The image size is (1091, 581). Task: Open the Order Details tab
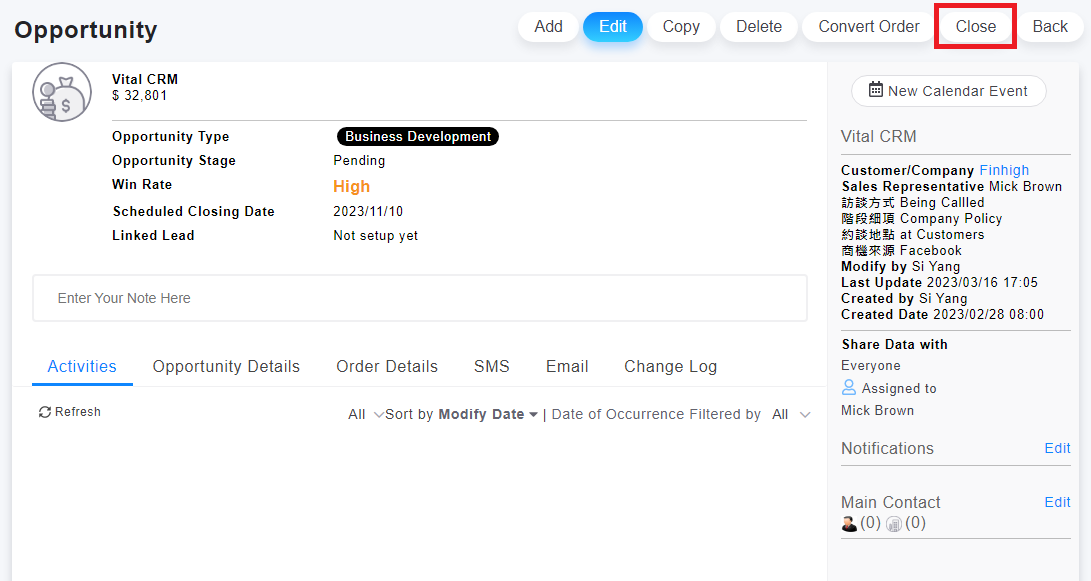coord(387,366)
